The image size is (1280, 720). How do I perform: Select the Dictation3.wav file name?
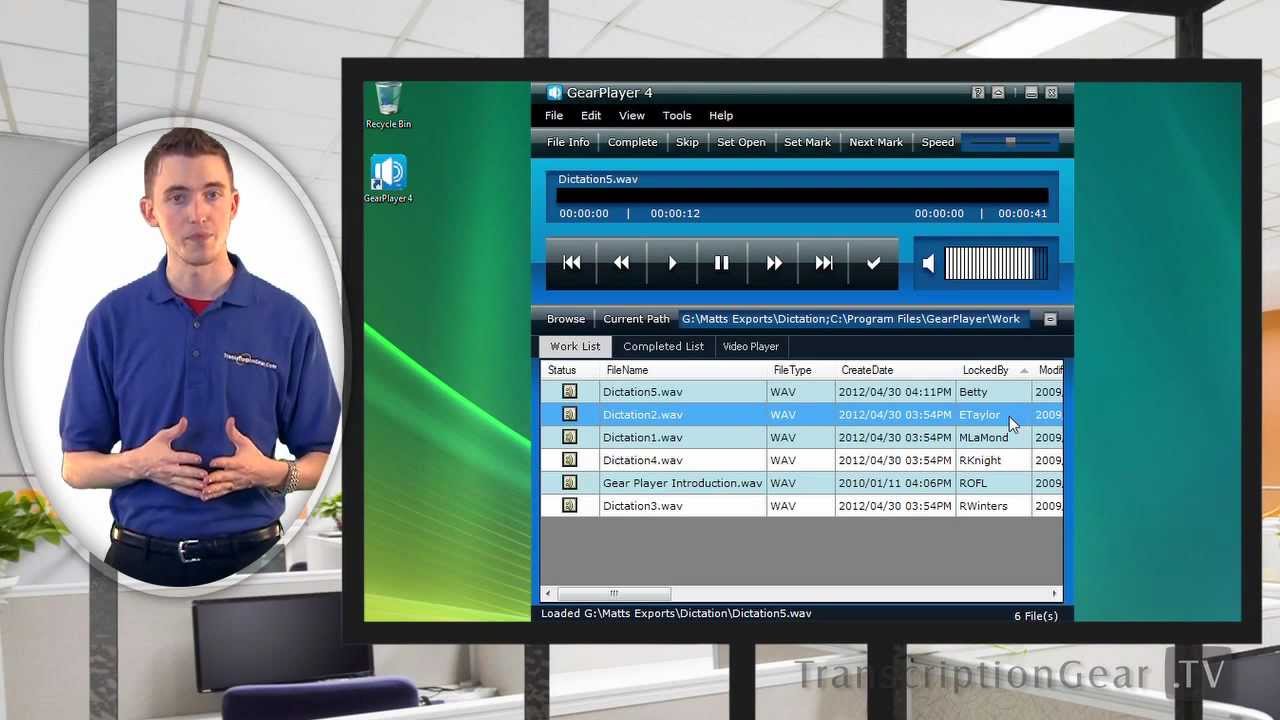(x=642, y=507)
